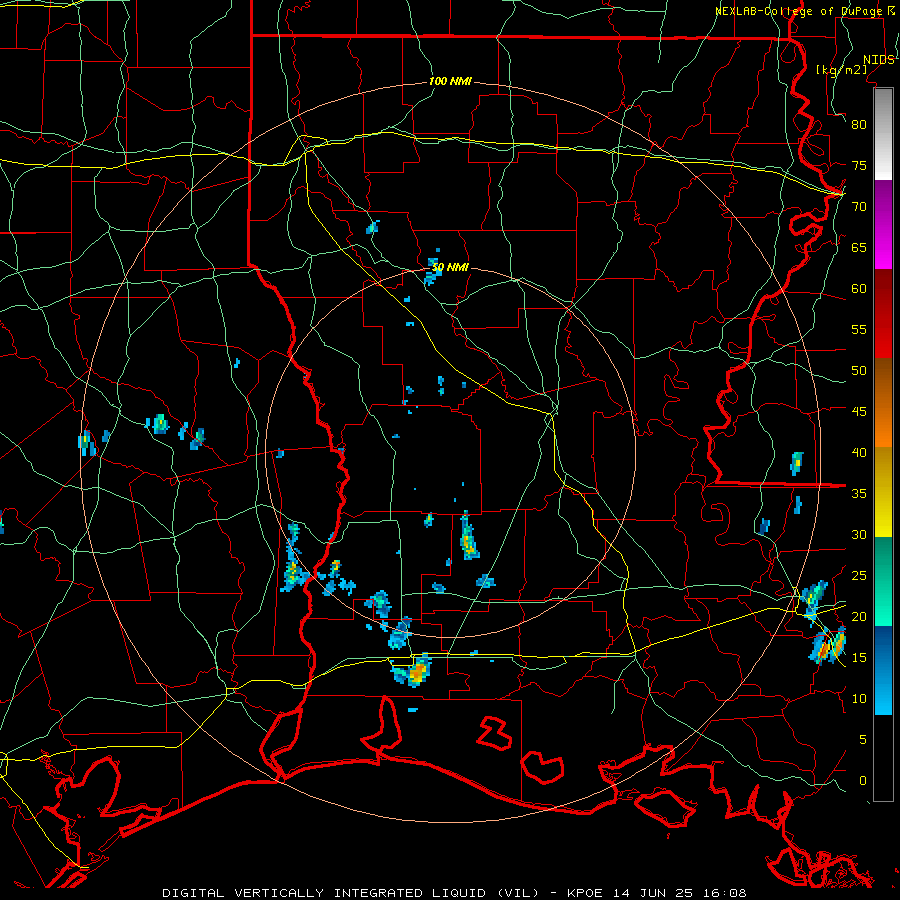Click the 75 value on the VIL scale

coord(859,165)
